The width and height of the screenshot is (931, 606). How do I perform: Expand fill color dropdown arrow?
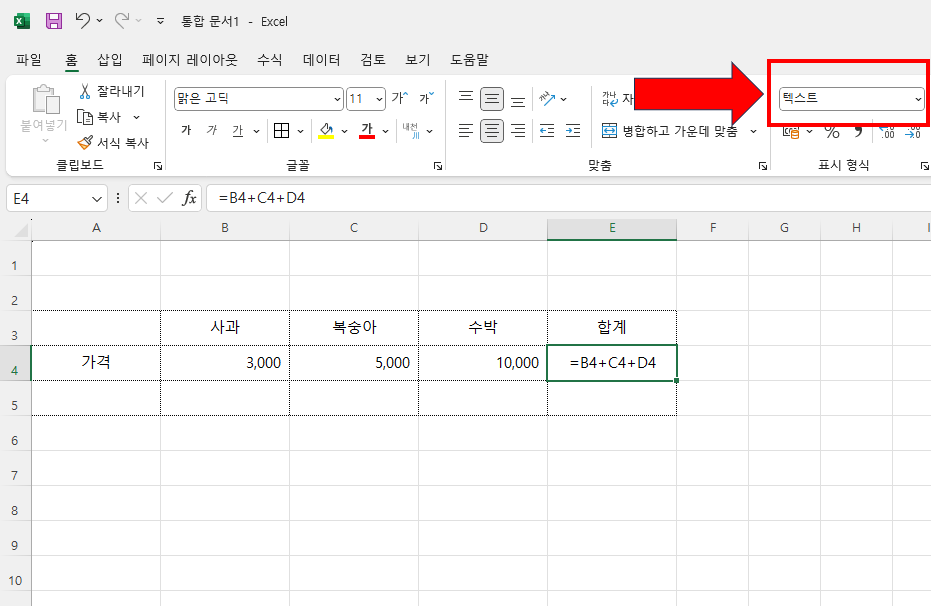click(x=344, y=131)
